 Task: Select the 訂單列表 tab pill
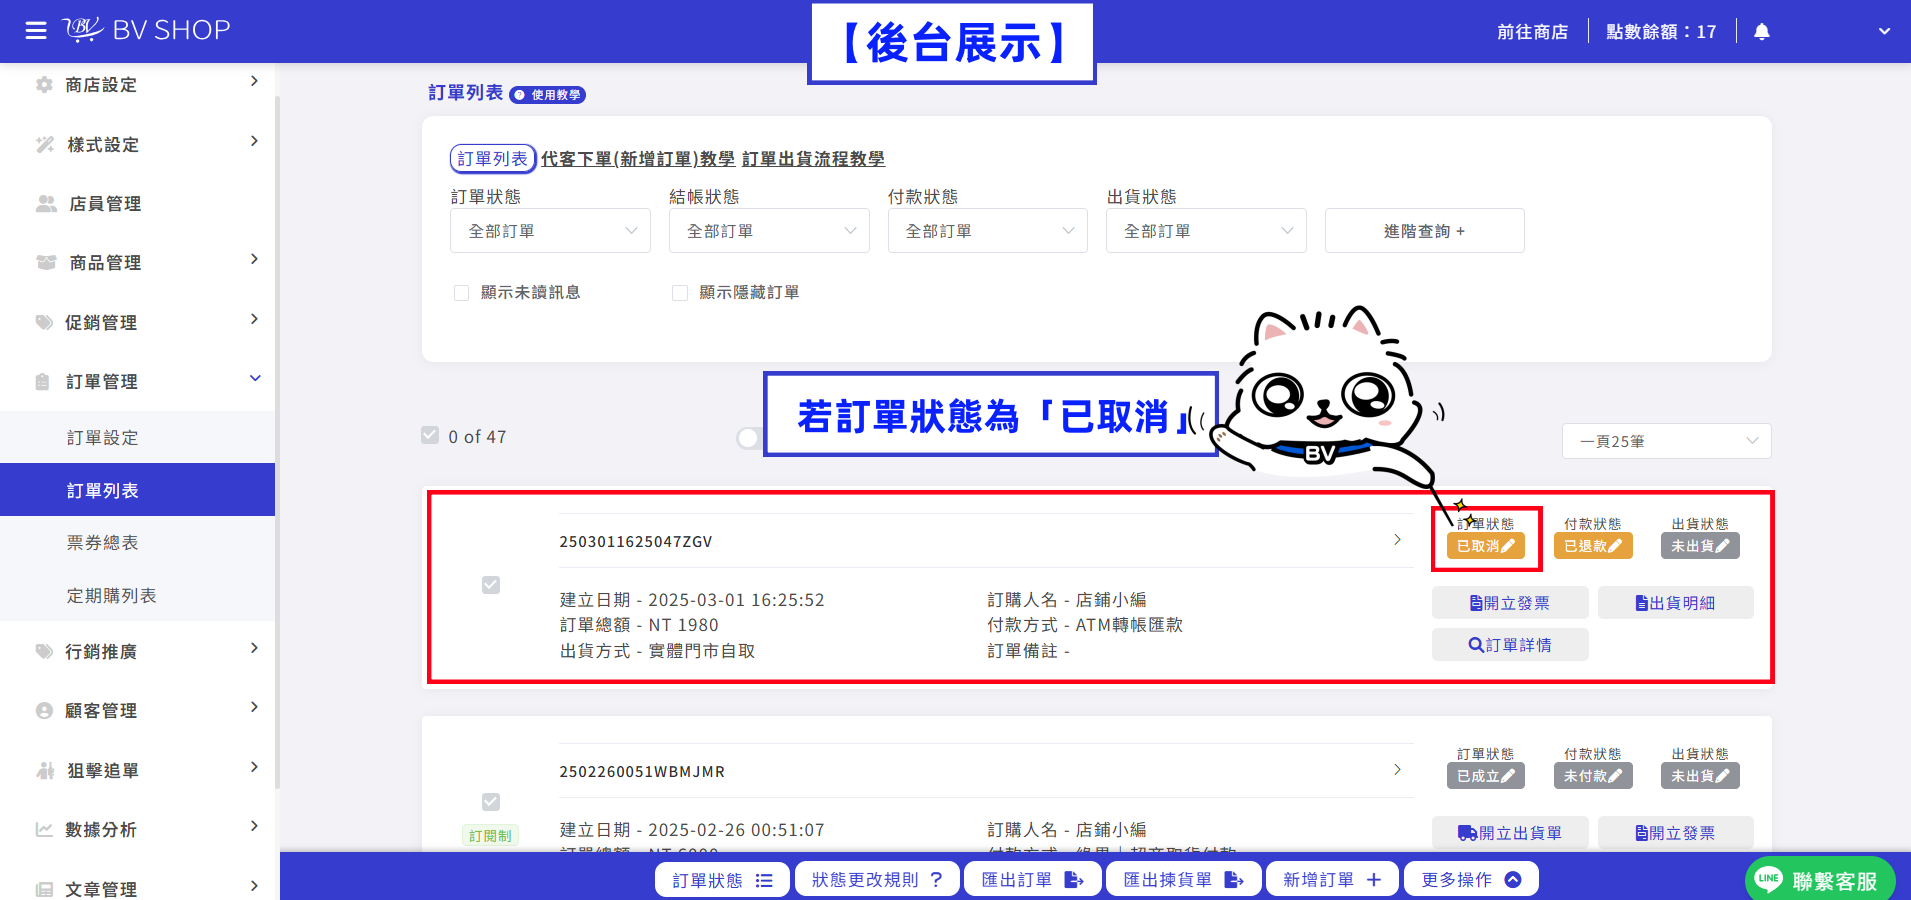click(492, 159)
